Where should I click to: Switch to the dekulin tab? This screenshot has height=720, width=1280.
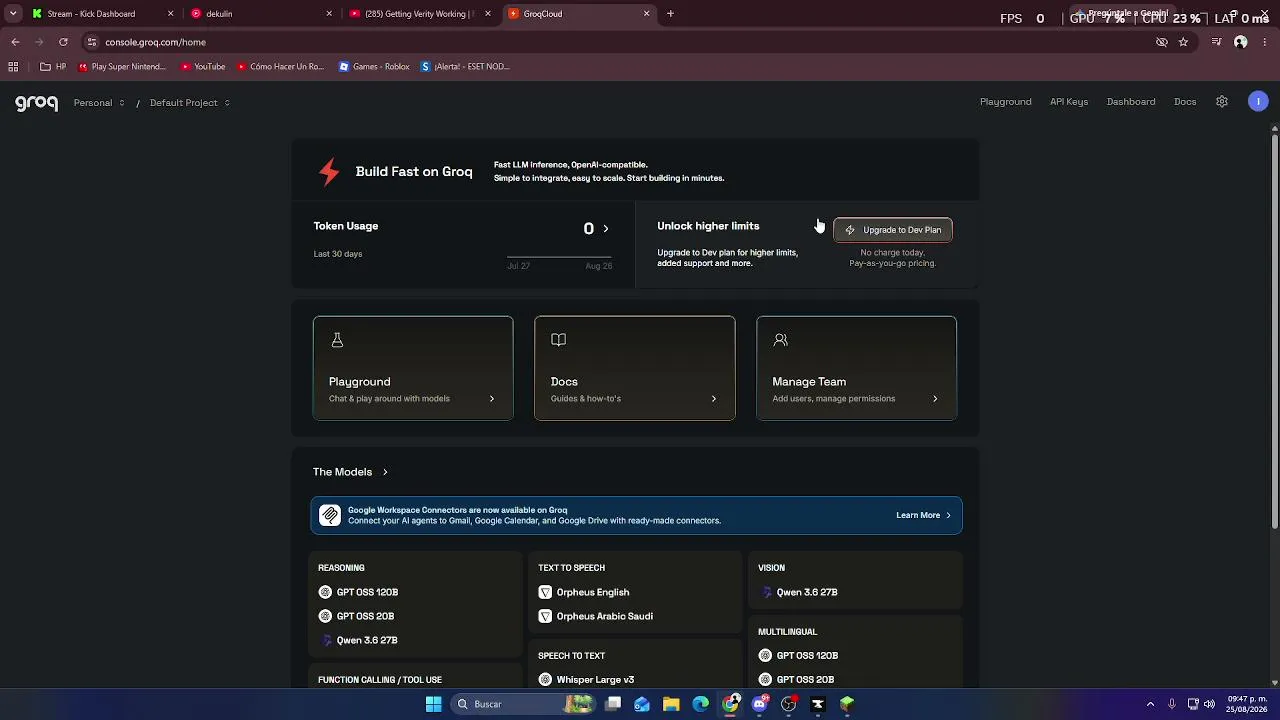point(262,14)
